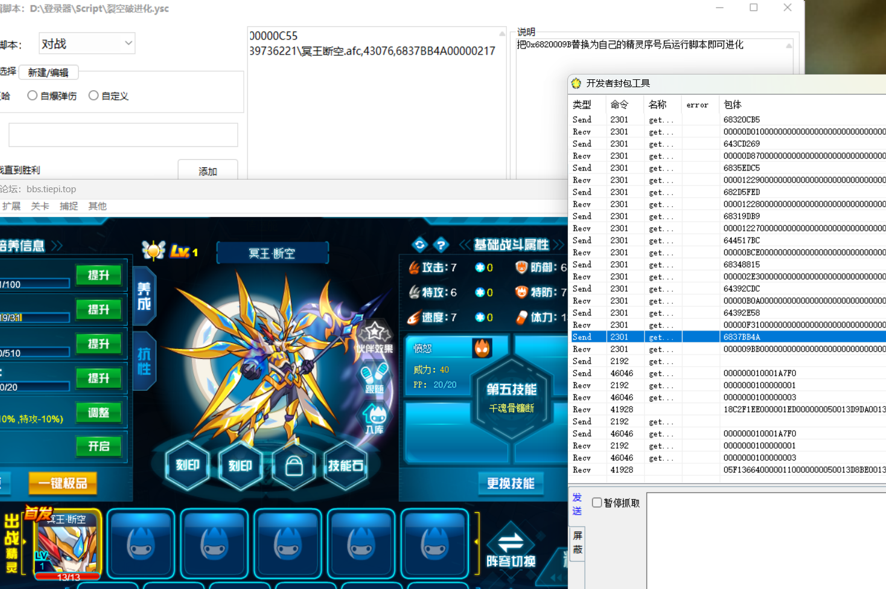This screenshot has width=886, height=589.
Task: Click the claw icon next to 攻击
Action: 414,267
